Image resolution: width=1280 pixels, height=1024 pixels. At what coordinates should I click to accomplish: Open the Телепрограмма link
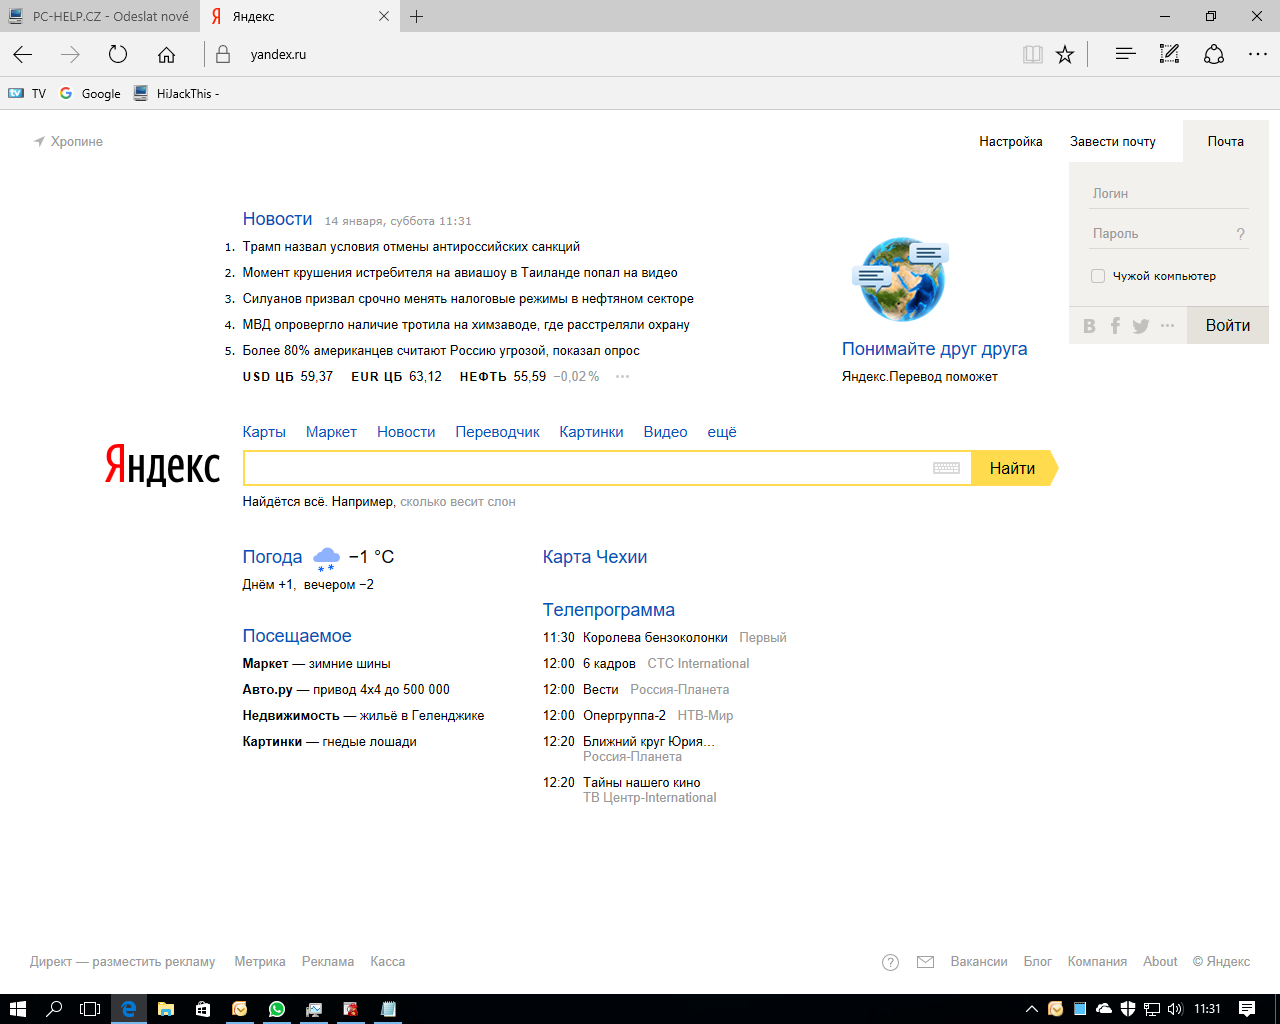point(609,610)
